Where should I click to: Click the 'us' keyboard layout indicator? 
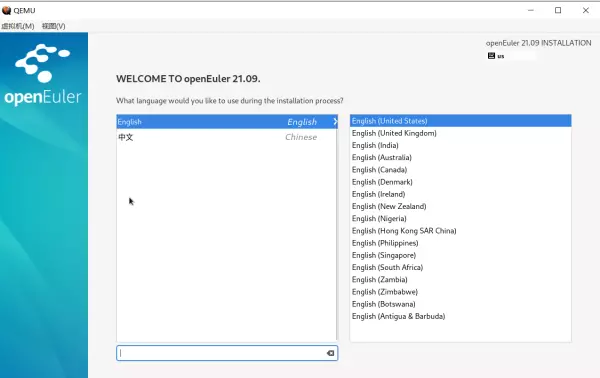(x=501, y=56)
